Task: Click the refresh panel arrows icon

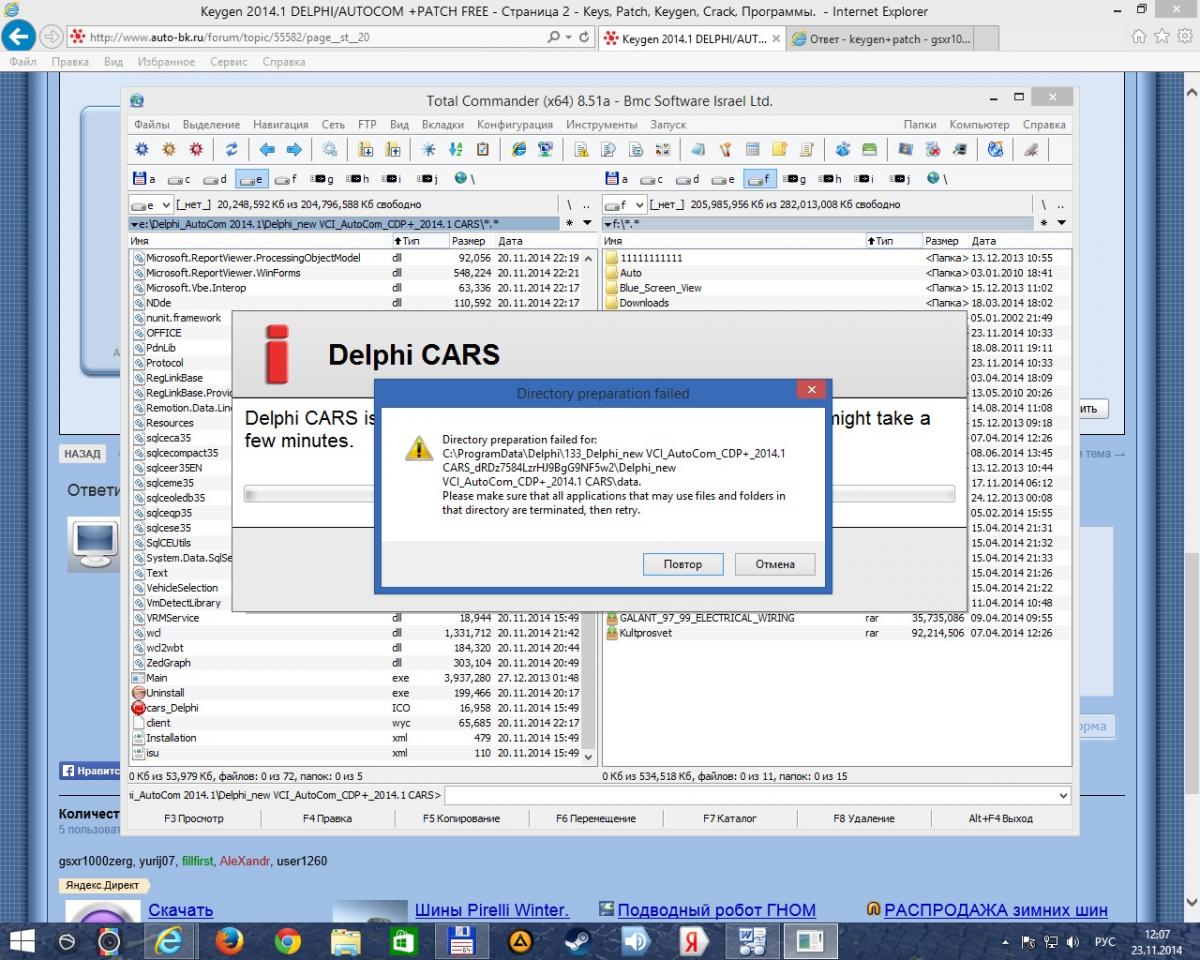Action: 231,149
